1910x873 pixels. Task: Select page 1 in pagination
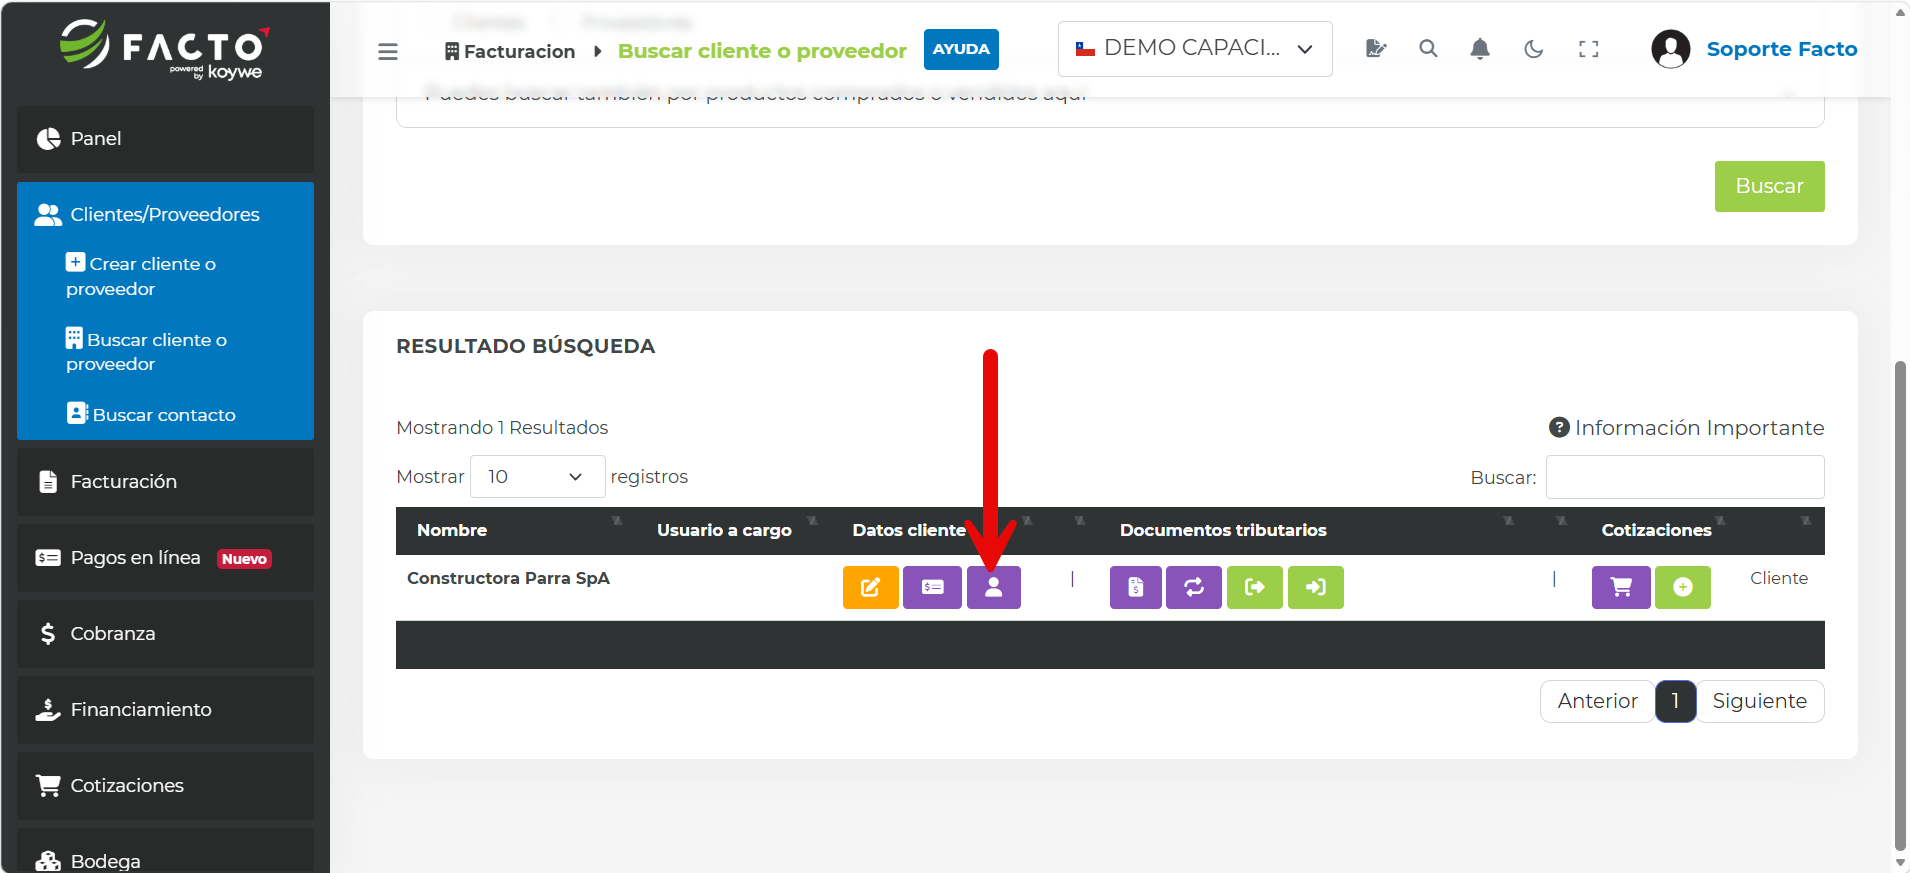coord(1675,701)
